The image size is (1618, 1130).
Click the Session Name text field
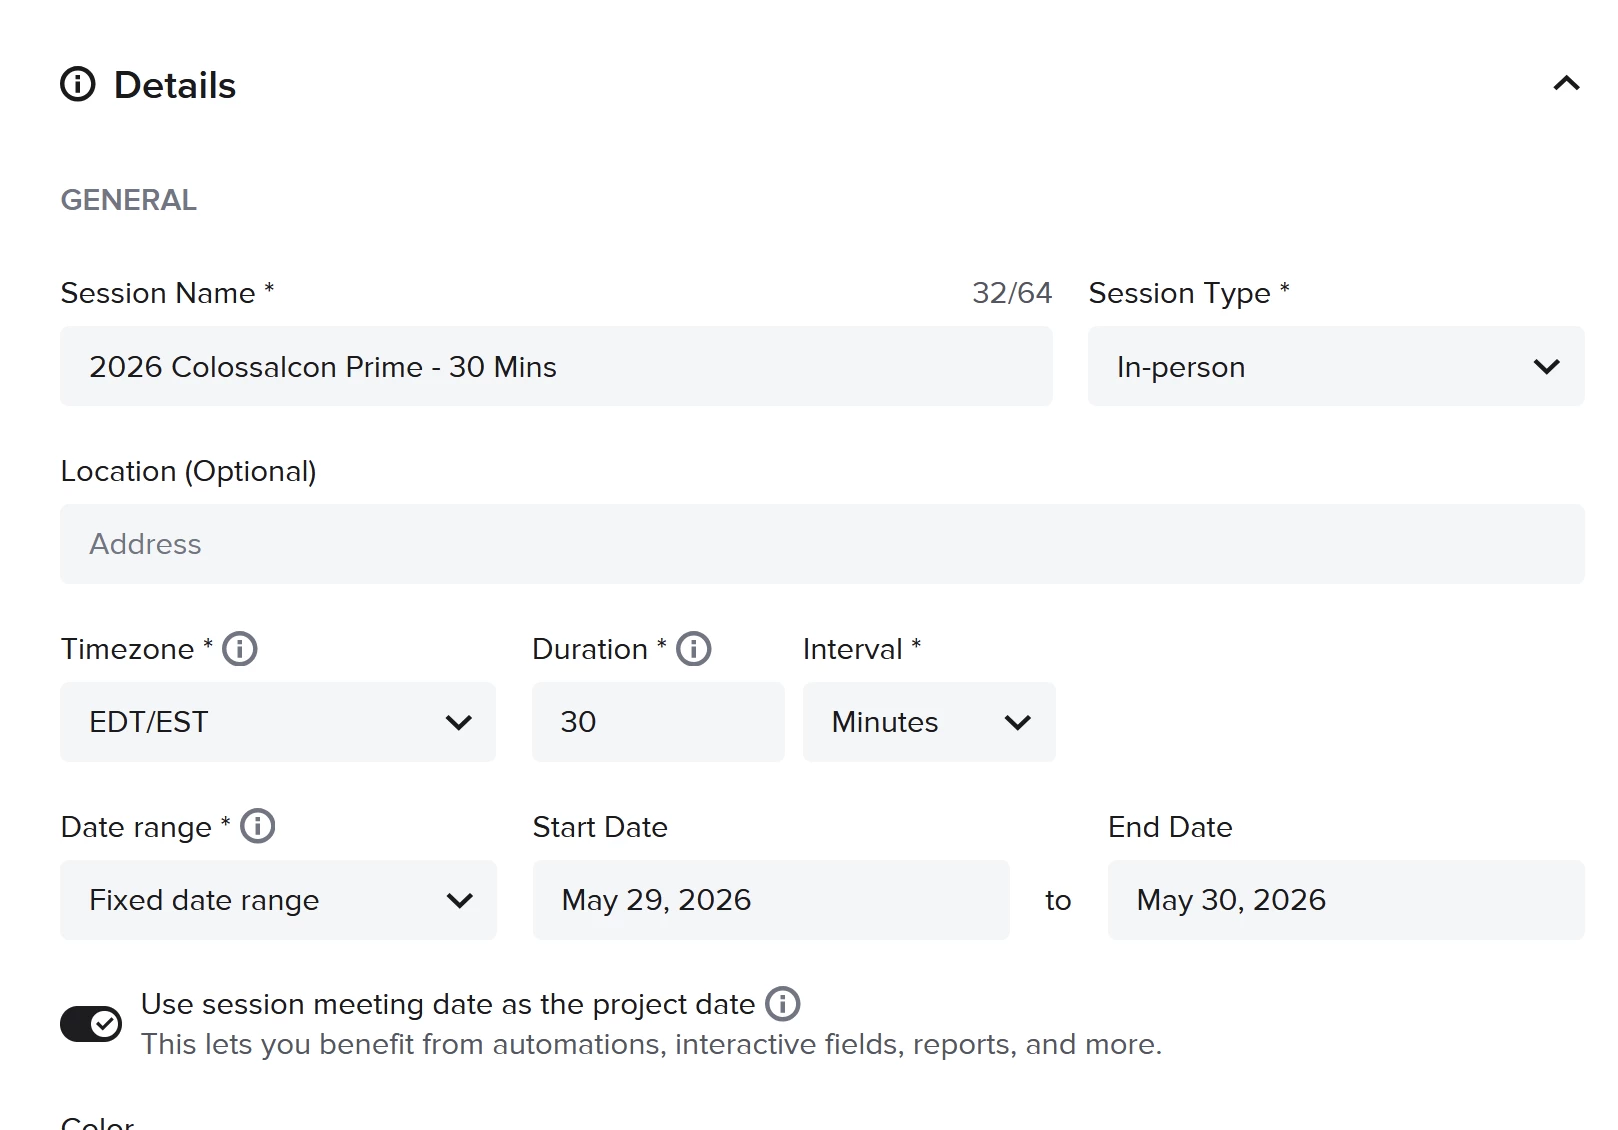pyautogui.click(x=556, y=367)
